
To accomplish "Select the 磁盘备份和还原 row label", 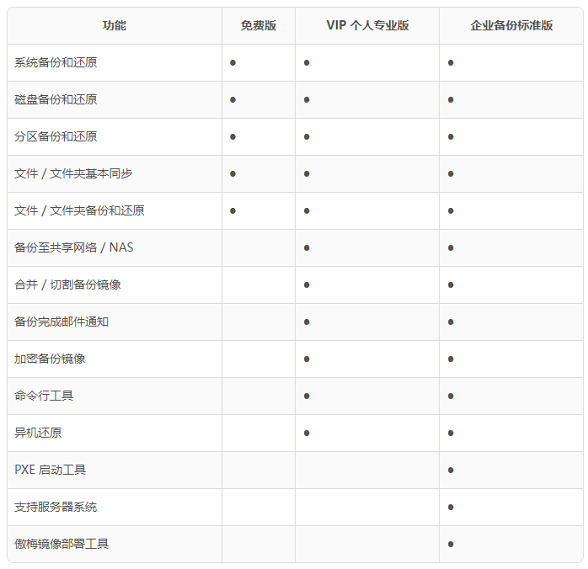I will (x=56, y=99).
